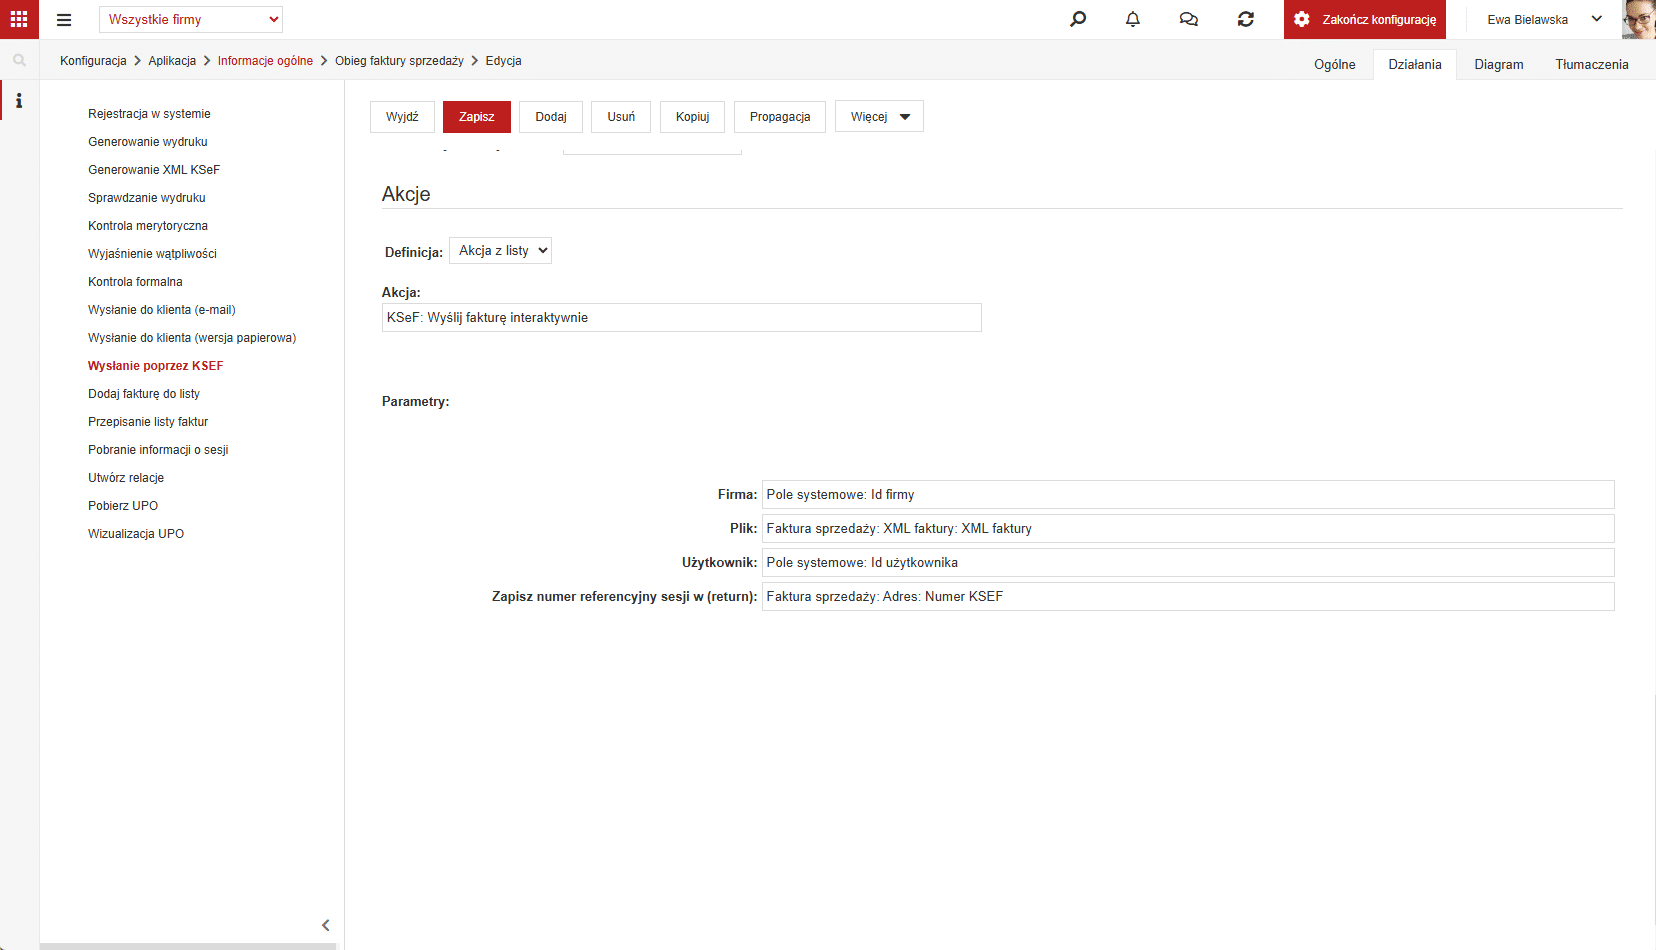Click the Akcja input field

point(682,318)
